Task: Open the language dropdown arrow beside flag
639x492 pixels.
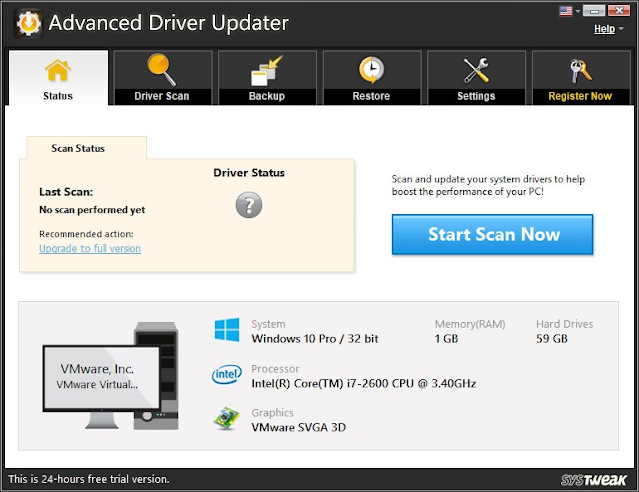Action: coord(577,11)
